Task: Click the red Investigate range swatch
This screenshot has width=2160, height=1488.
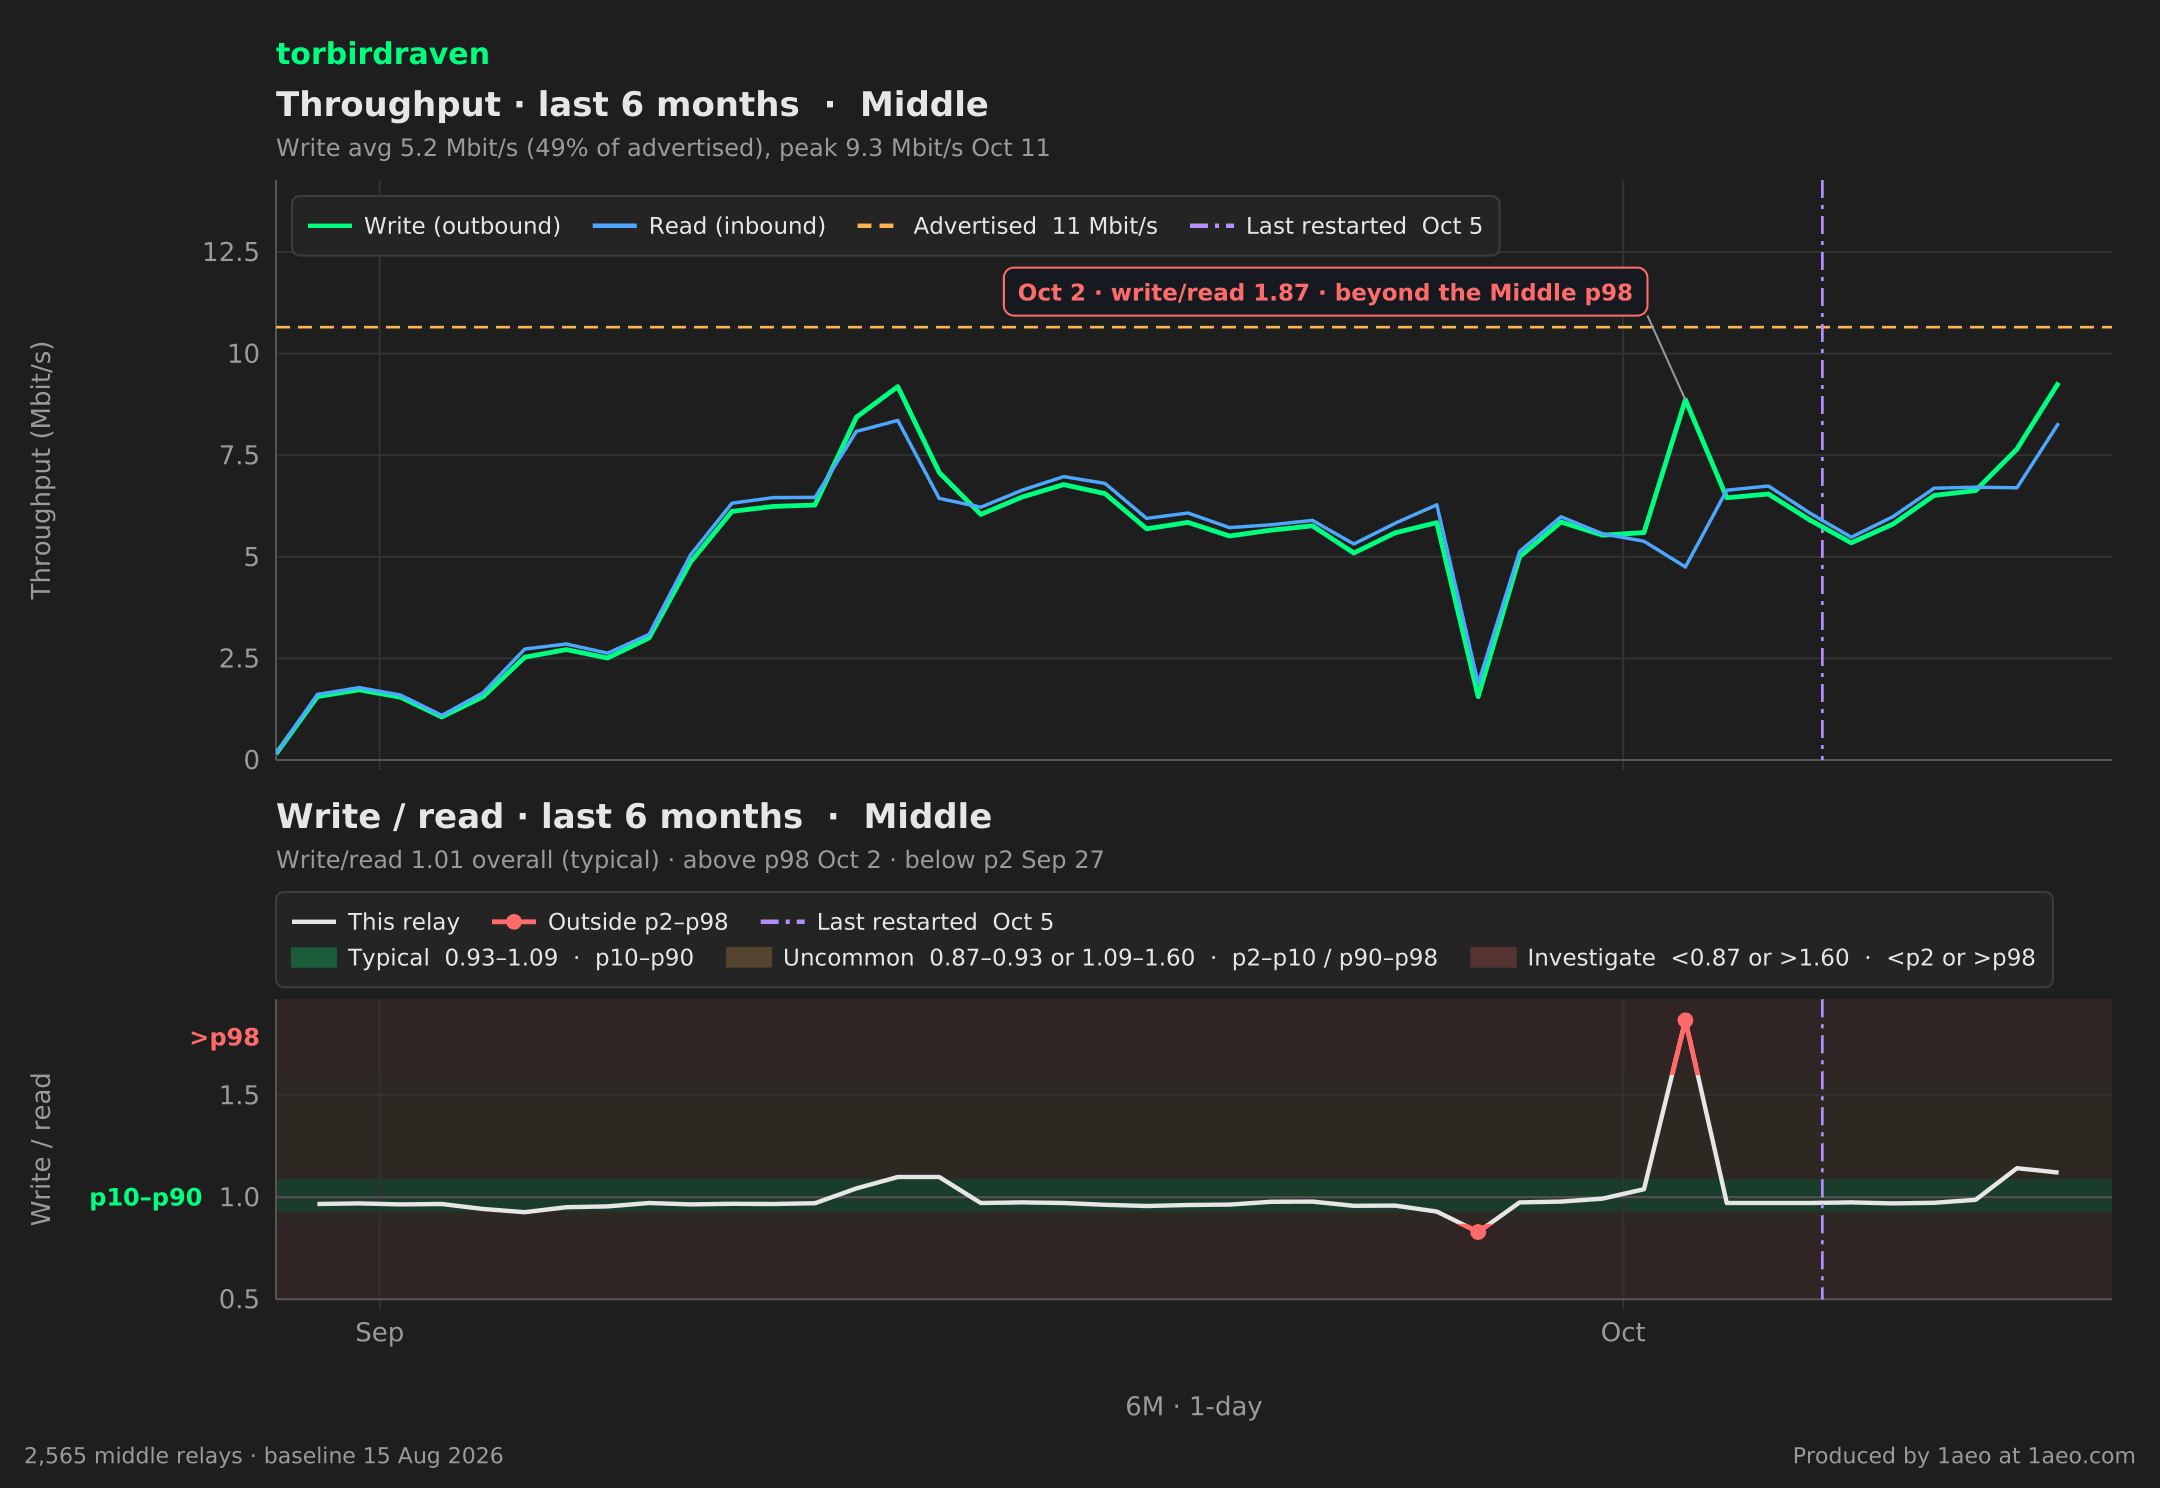Action: tap(1493, 958)
